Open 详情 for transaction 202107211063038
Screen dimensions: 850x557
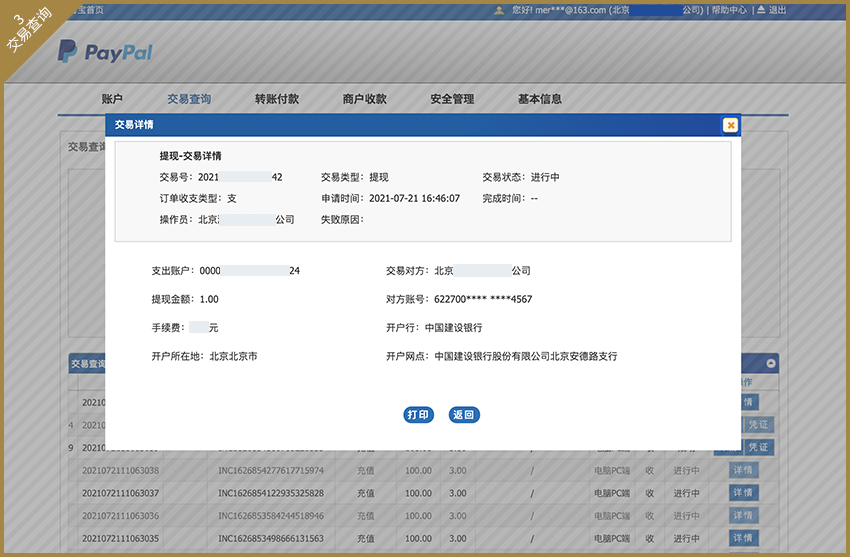point(743,470)
